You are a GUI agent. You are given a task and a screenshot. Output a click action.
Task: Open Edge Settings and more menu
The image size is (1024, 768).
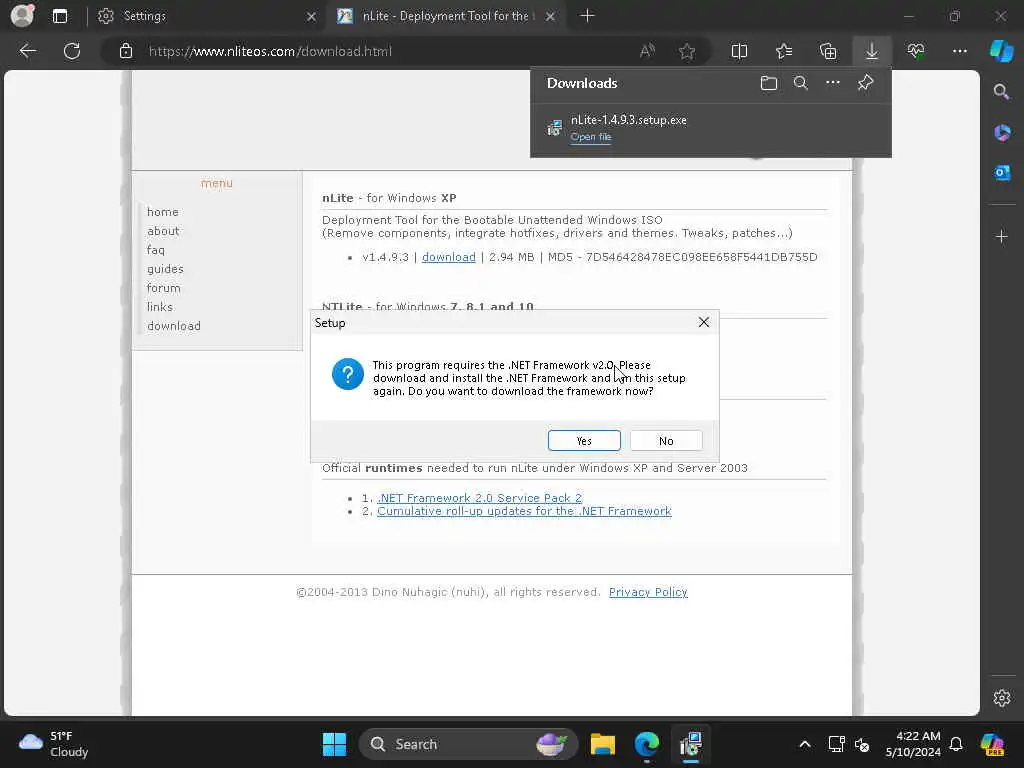(x=959, y=51)
